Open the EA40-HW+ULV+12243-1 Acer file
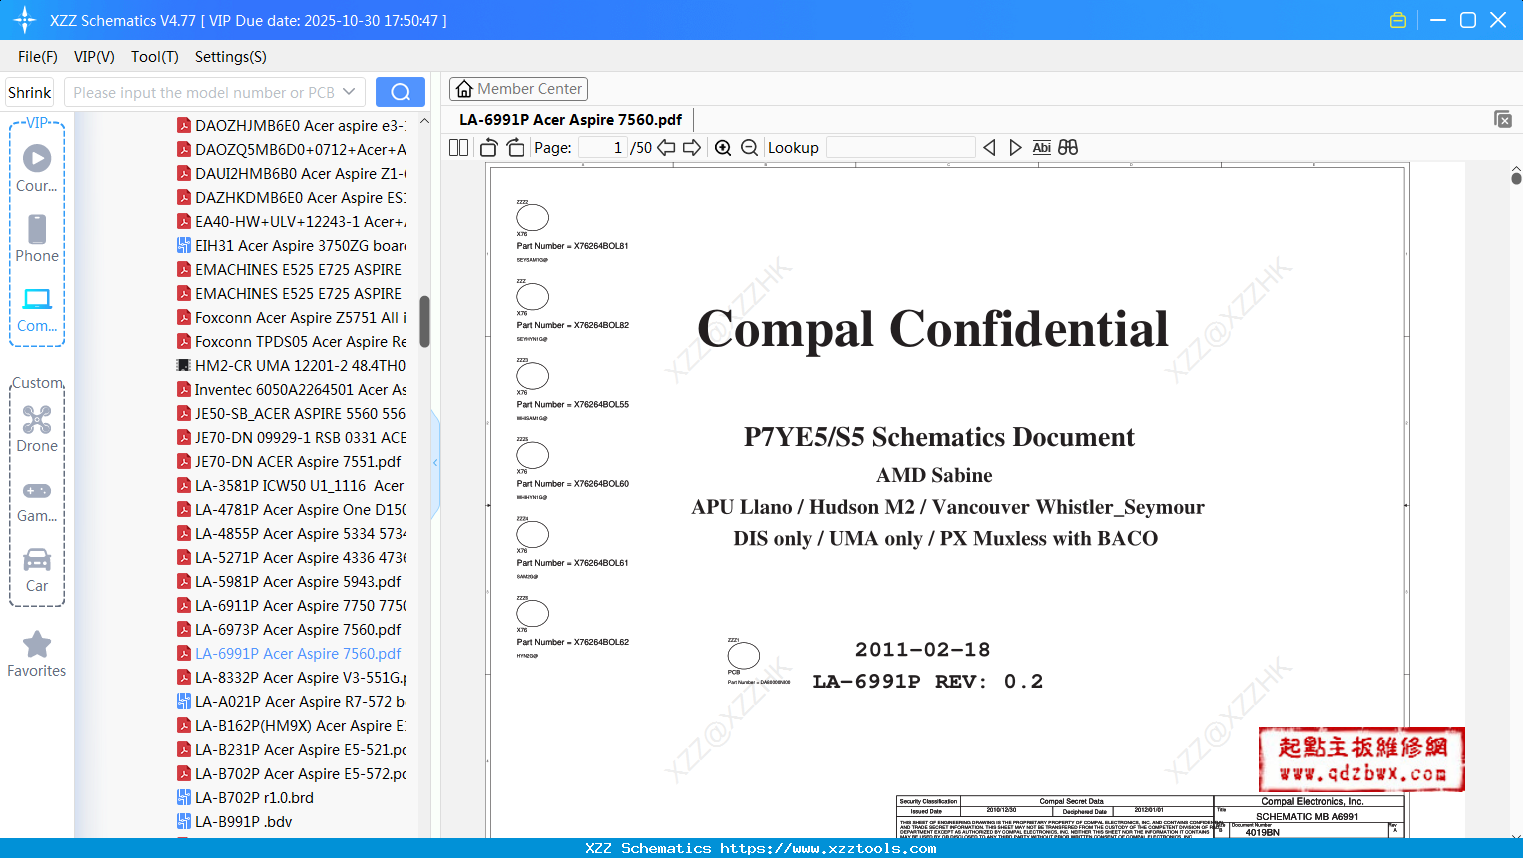 click(292, 222)
